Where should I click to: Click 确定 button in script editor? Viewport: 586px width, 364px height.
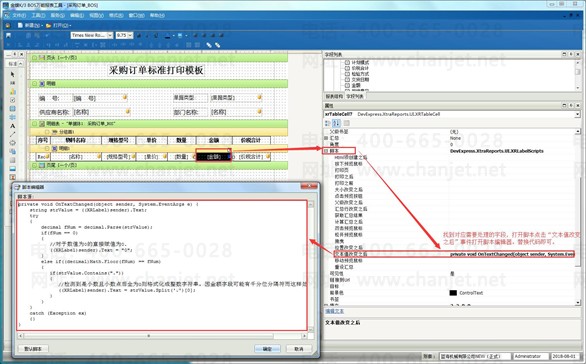click(267, 349)
